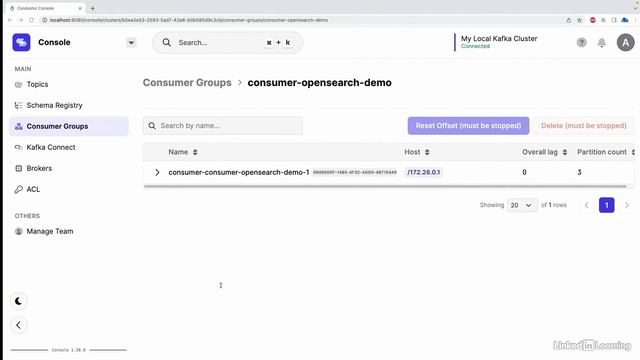The width and height of the screenshot is (640, 360).
Task: Click browser reload icon
Action: click(x=31, y=20)
